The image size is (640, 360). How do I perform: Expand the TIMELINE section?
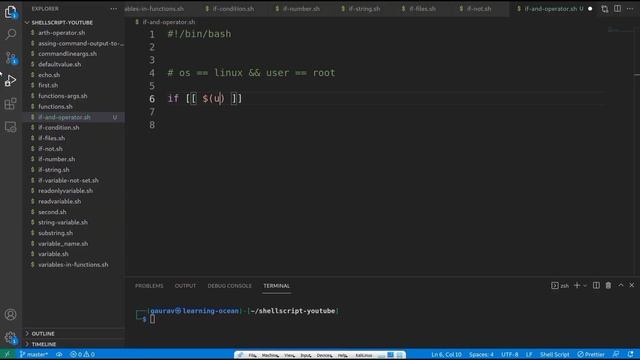pos(44,344)
